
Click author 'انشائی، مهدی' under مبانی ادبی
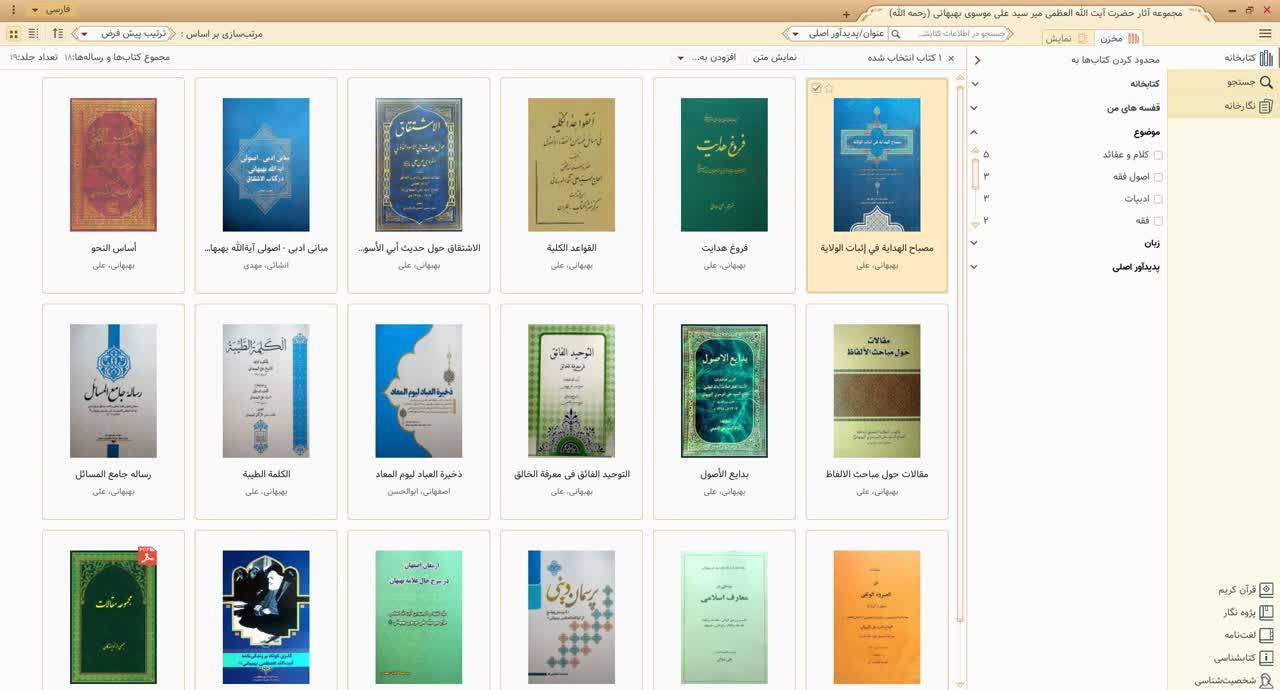coord(266,266)
